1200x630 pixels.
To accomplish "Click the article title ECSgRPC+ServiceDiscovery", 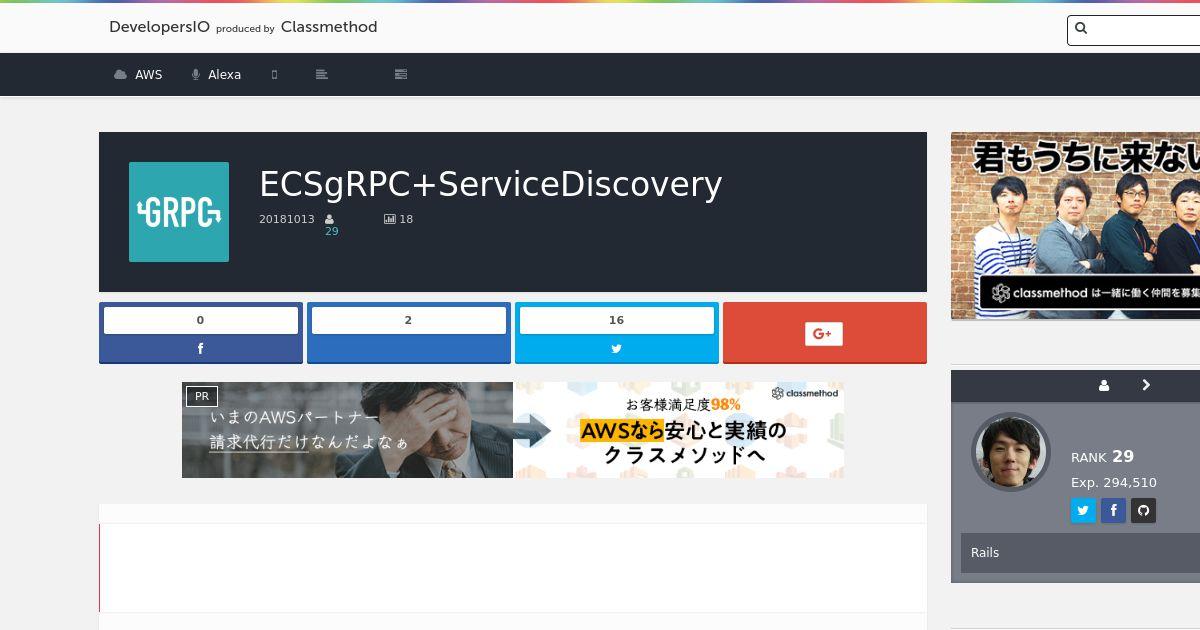I will 490,184.
